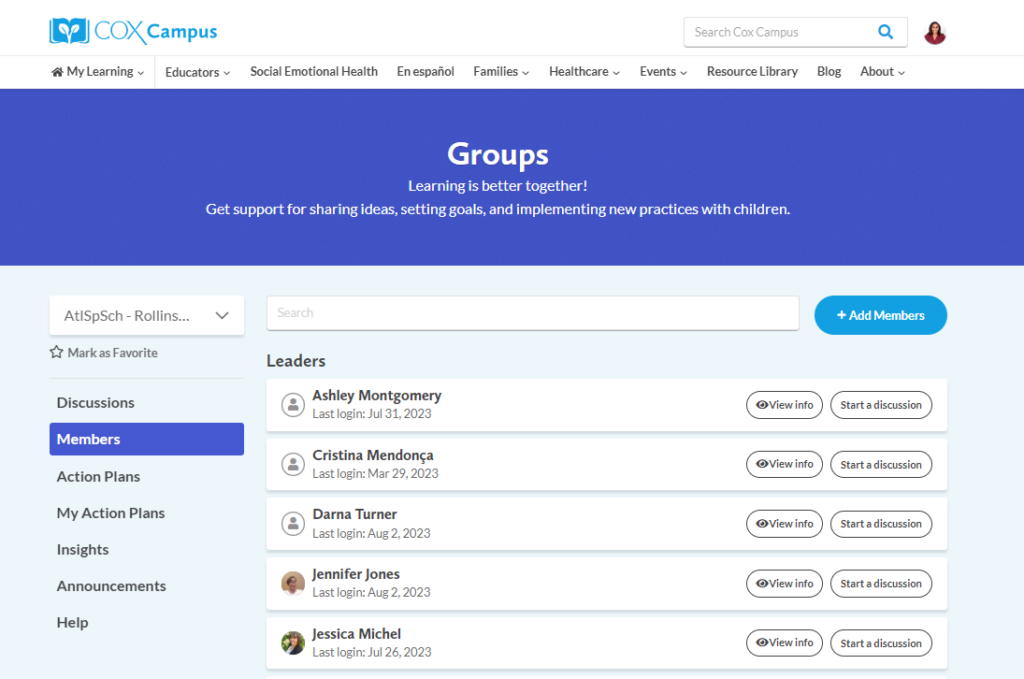Expand the Healthcare menu
1024x679 pixels.
pyautogui.click(x=584, y=72)
